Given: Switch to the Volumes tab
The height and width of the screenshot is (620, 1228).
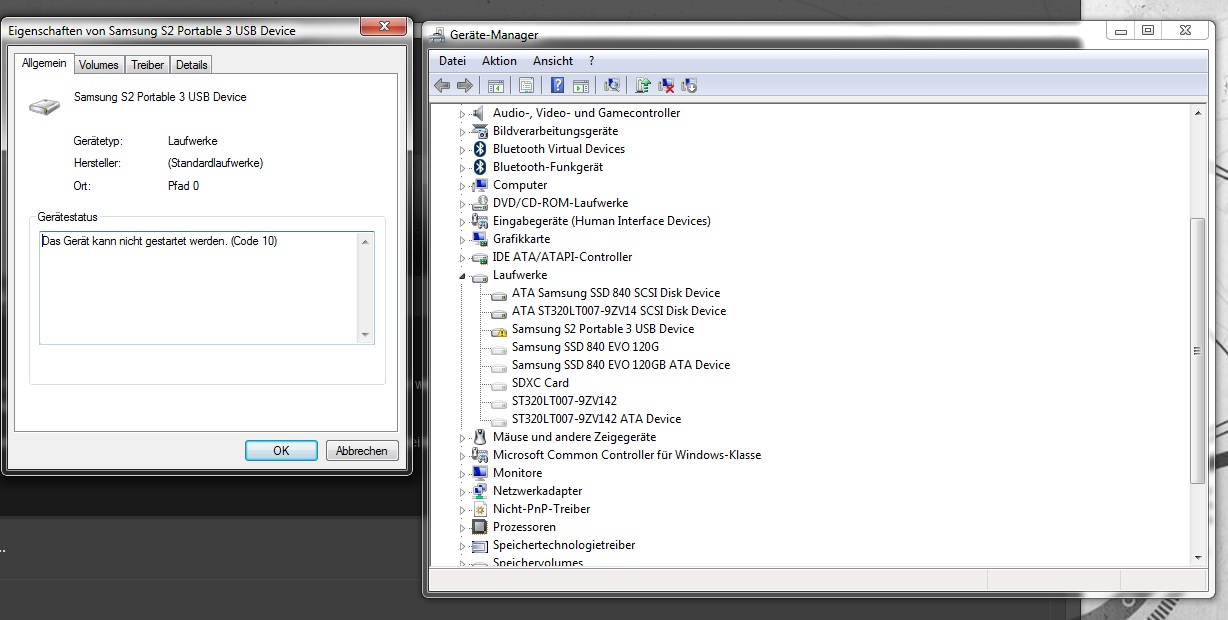Looking at the screenshot, I should [99, 65].
